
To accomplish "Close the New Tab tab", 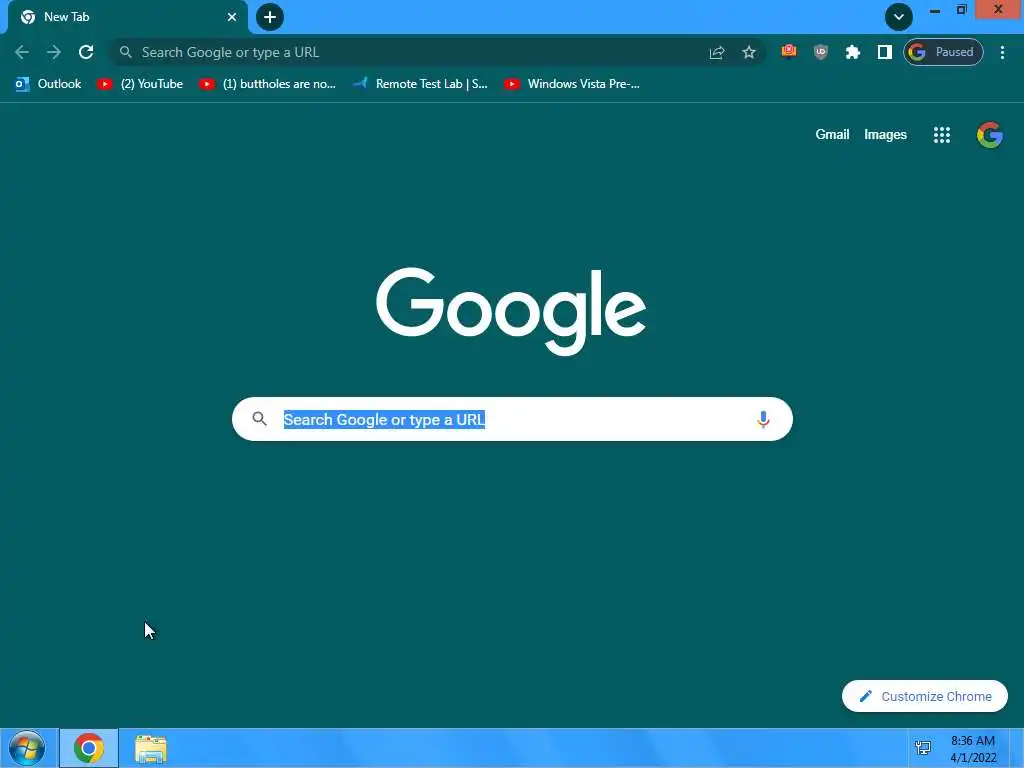I will coord(232,17).
